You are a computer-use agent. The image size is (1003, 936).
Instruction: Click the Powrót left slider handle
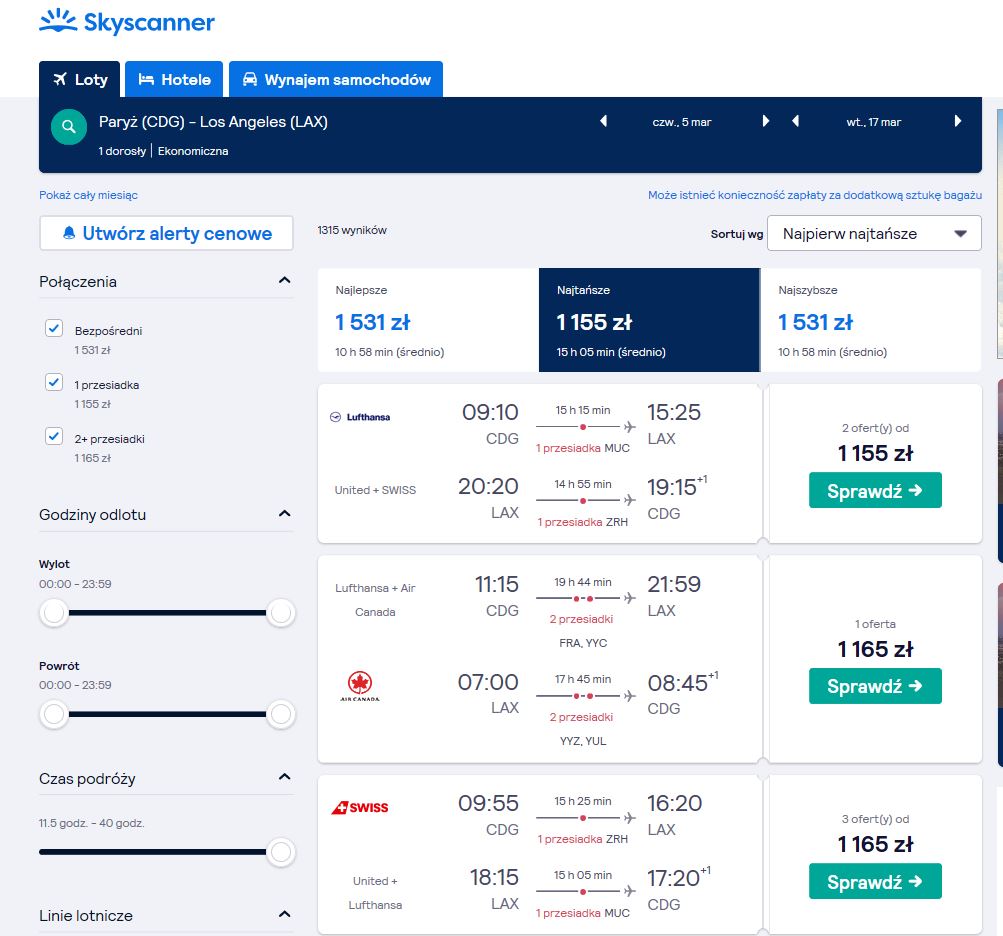tap(54, 714)
